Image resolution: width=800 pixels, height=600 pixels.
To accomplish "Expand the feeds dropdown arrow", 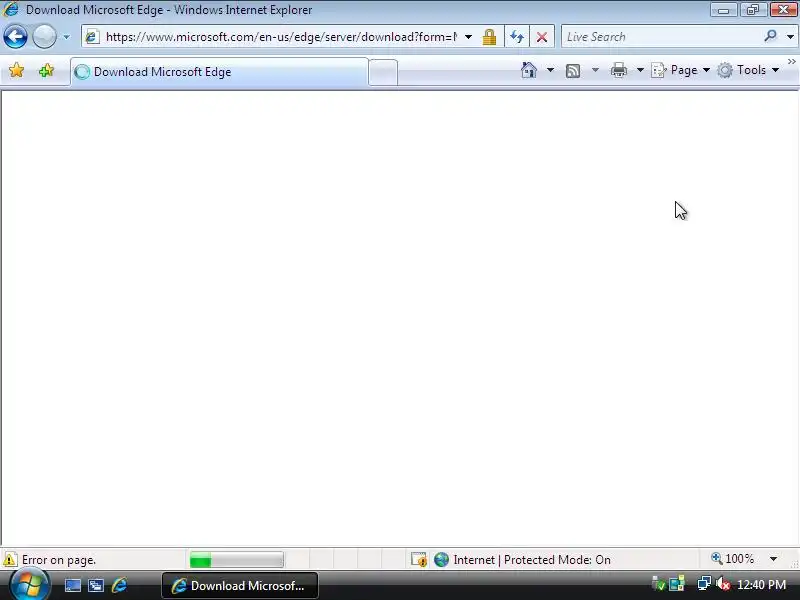I will coord(595,70).
